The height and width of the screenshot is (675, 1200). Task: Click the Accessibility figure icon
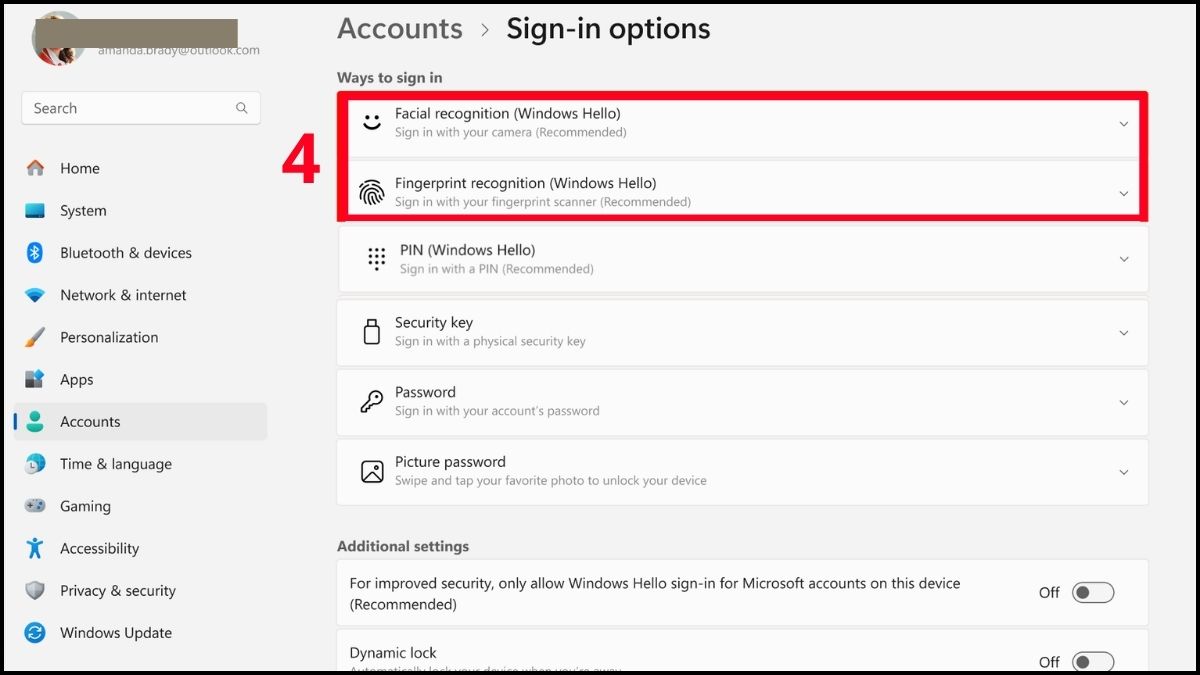point(35,548)
